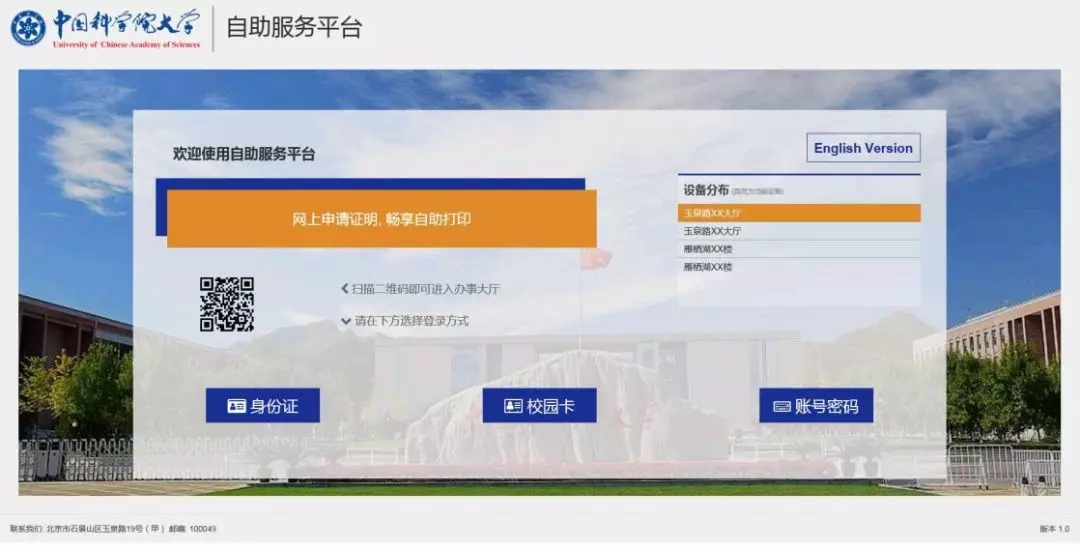Image resolution: width=1080 pixels, height=549 pixels.
Task: Click the left chevron beside 扫描二维码 text
Action: 344,289
